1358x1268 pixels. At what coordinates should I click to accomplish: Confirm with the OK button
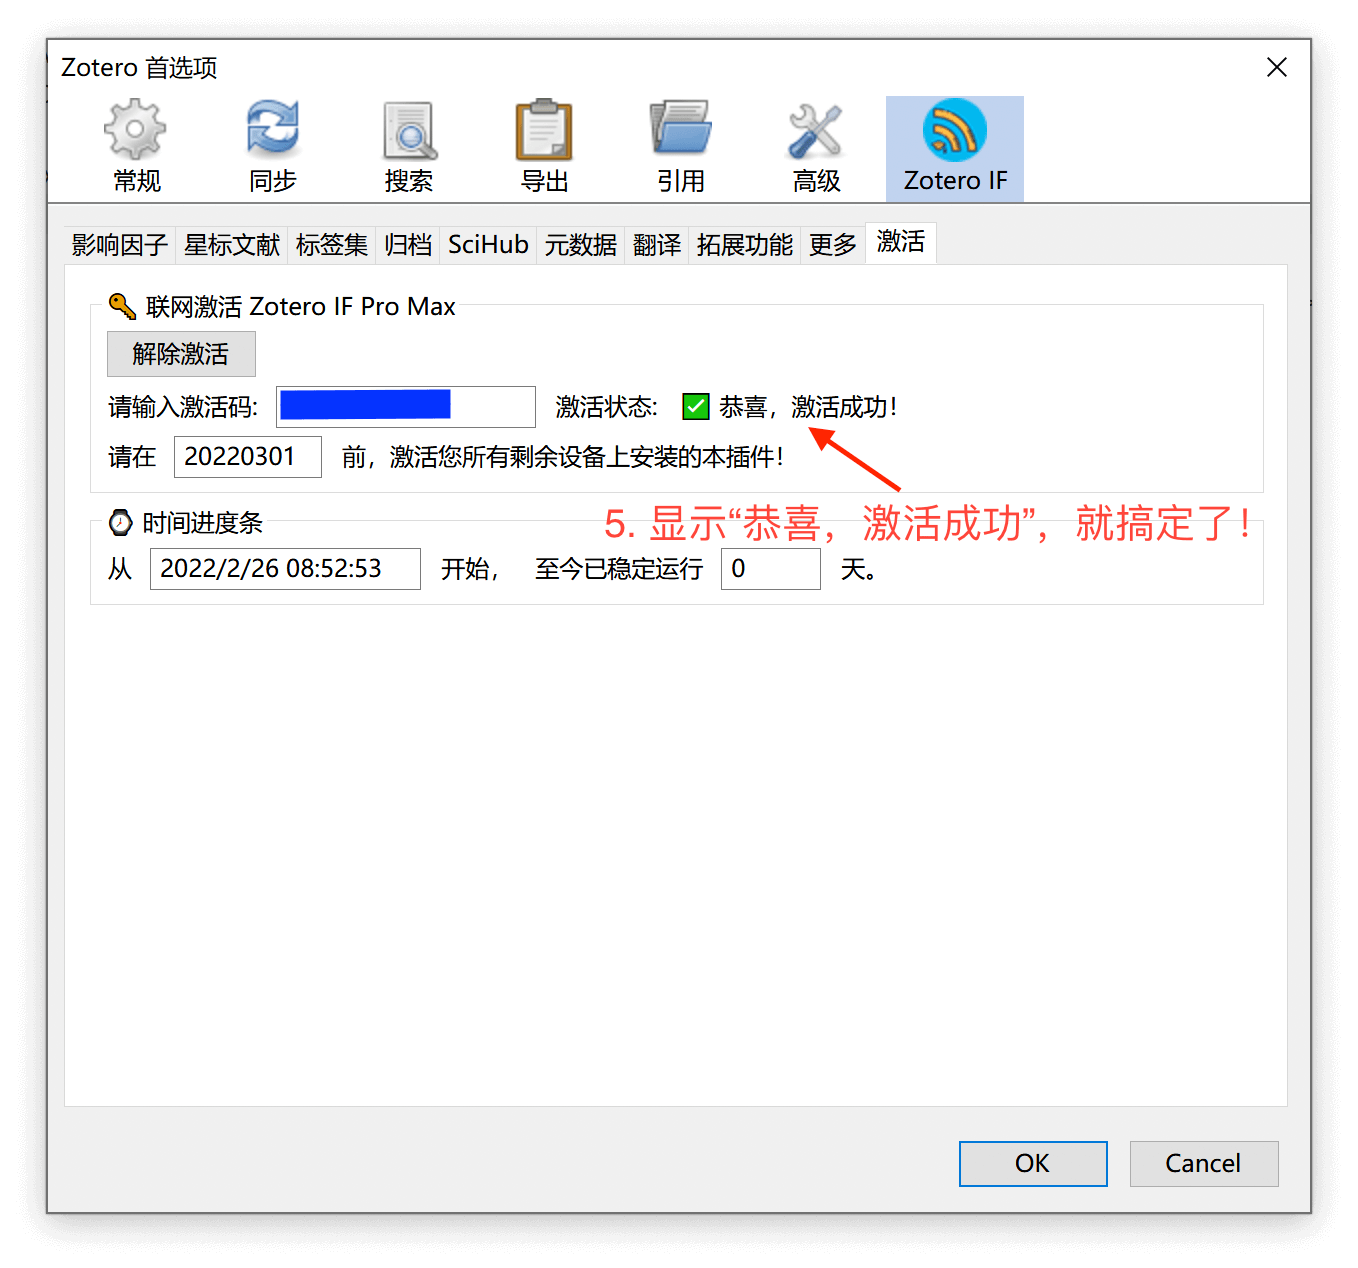pos(1033,1164)
